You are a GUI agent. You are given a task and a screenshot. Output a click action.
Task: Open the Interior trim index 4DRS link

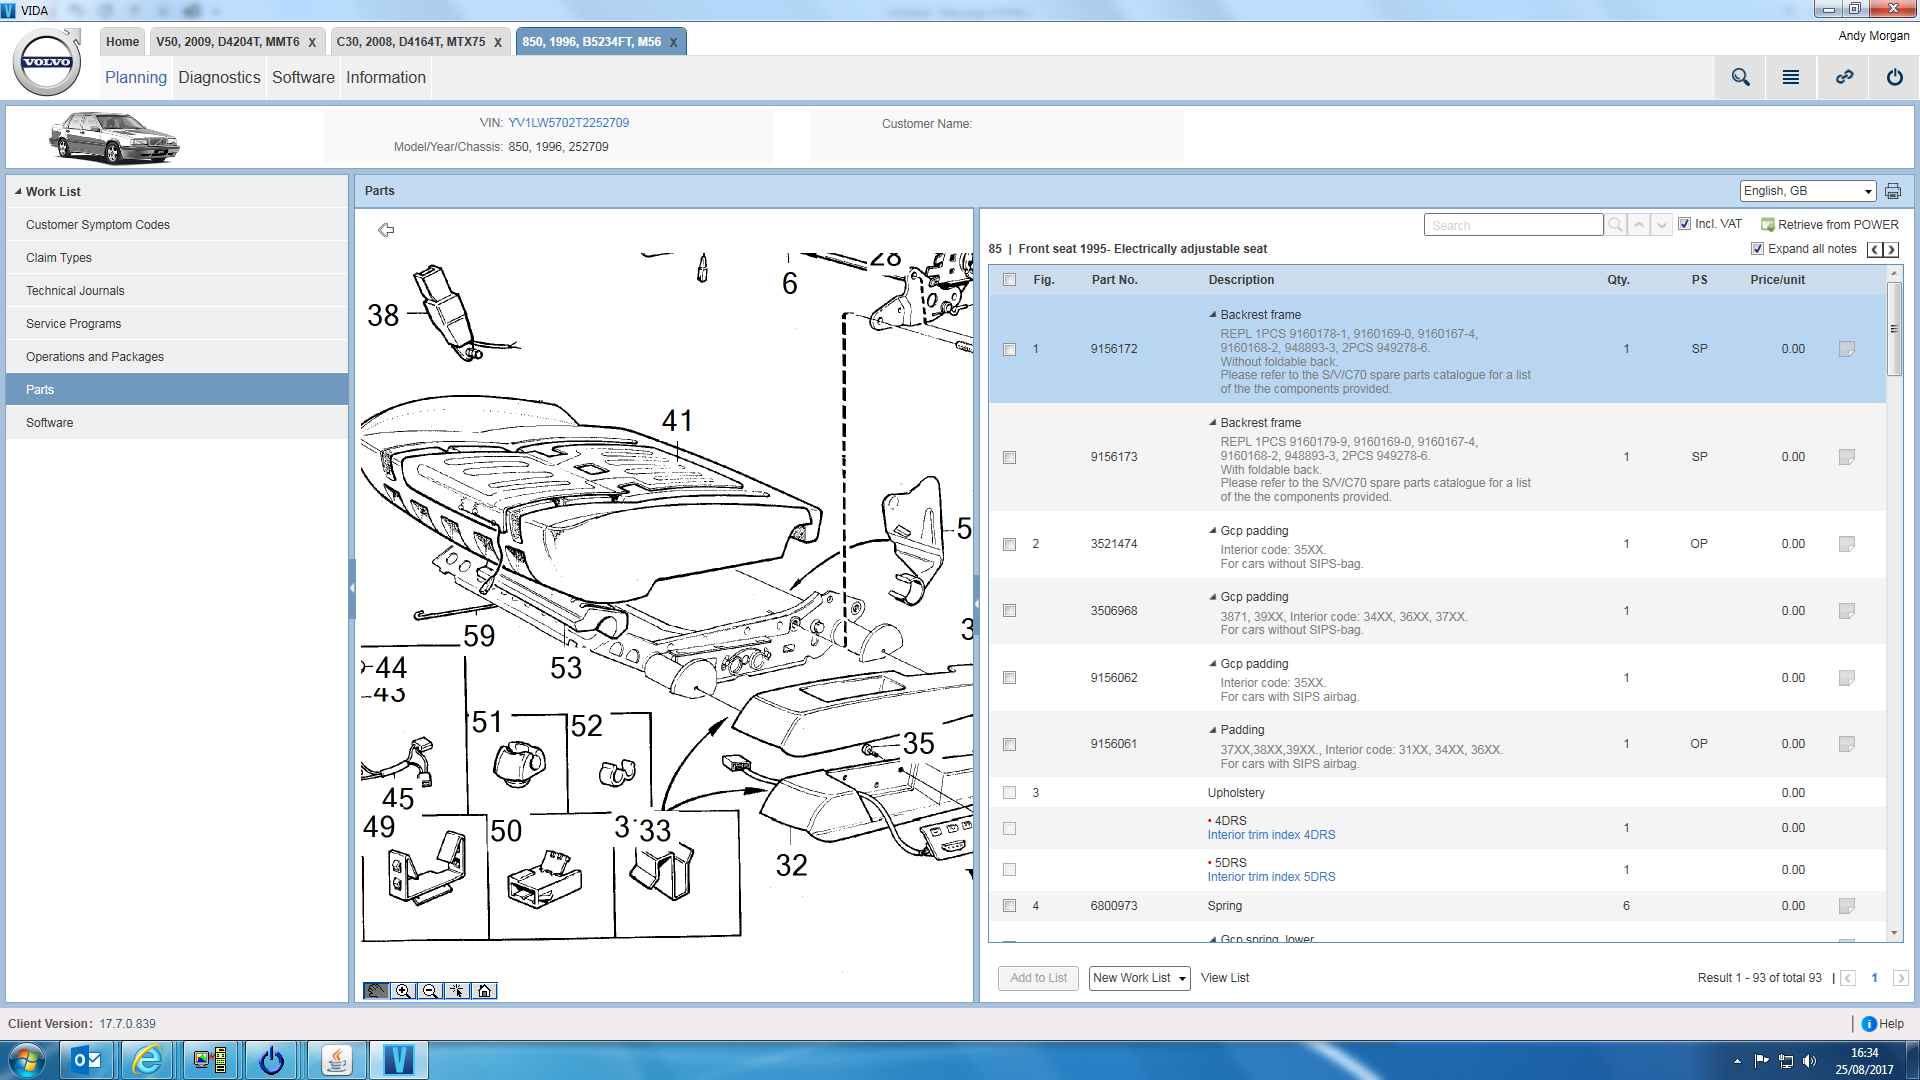tap(1271, 835)
